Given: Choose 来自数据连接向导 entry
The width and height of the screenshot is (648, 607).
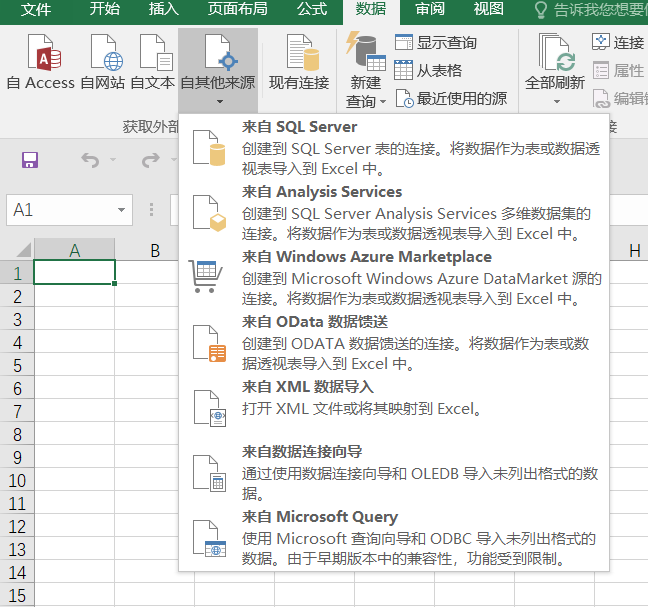Looking at the screenshot, I should point(394,472).
